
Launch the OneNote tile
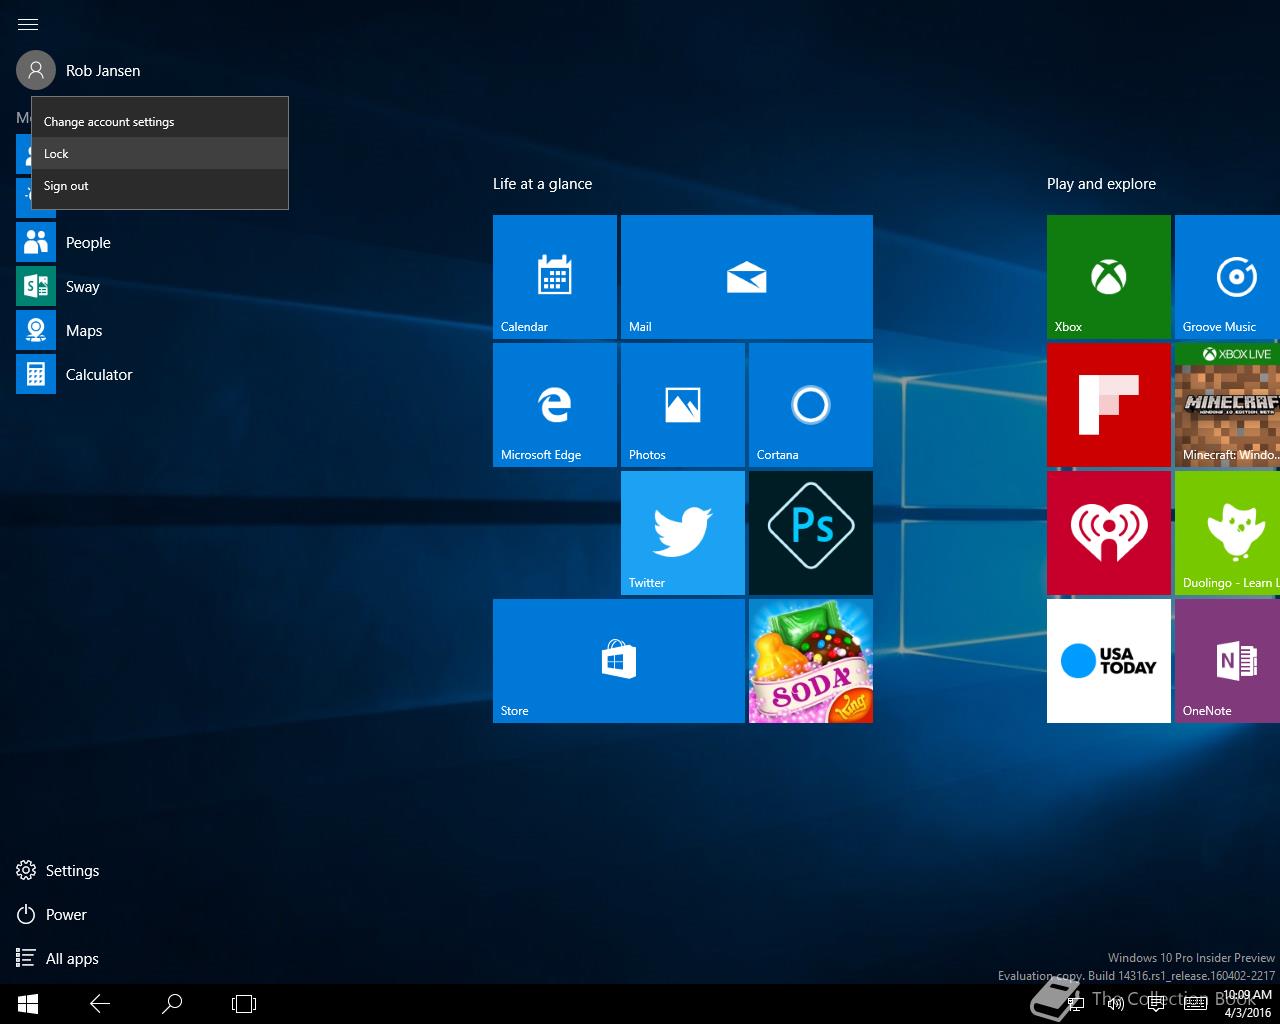point(1228,661)
